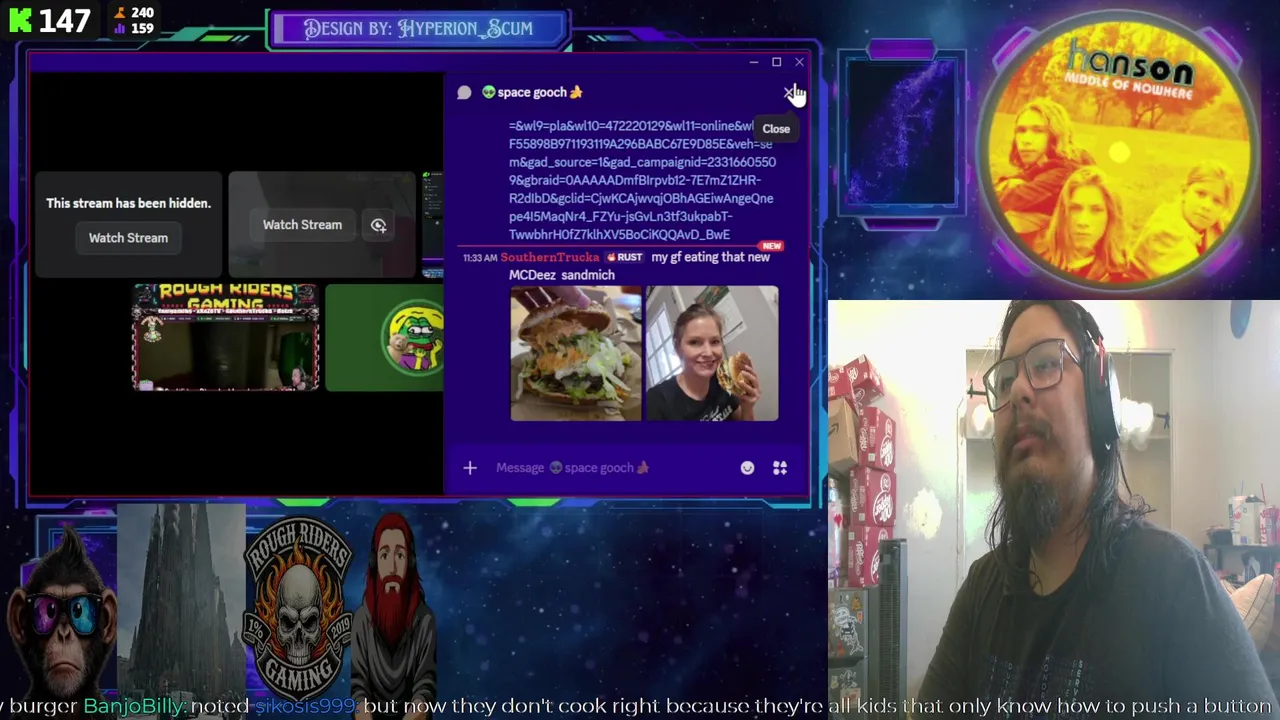The image size is (1280, 720).
Task: Open the apps launcher icon in message bar
Action: click(x=780, y=468)
